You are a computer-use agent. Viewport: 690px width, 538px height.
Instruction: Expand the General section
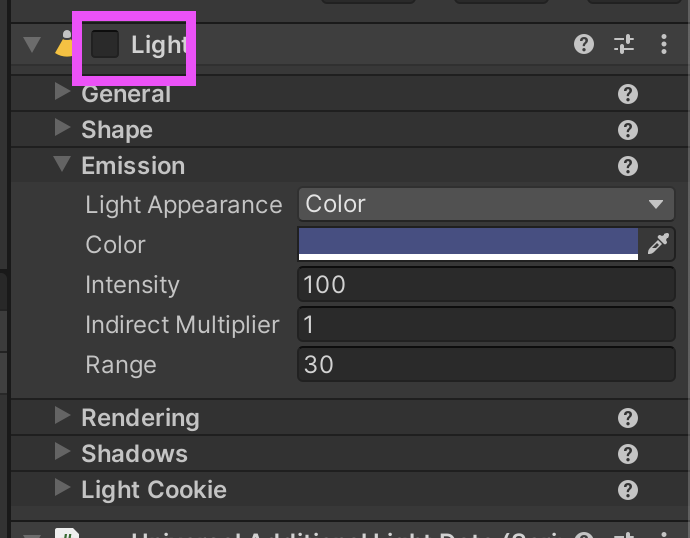[62, 91]
